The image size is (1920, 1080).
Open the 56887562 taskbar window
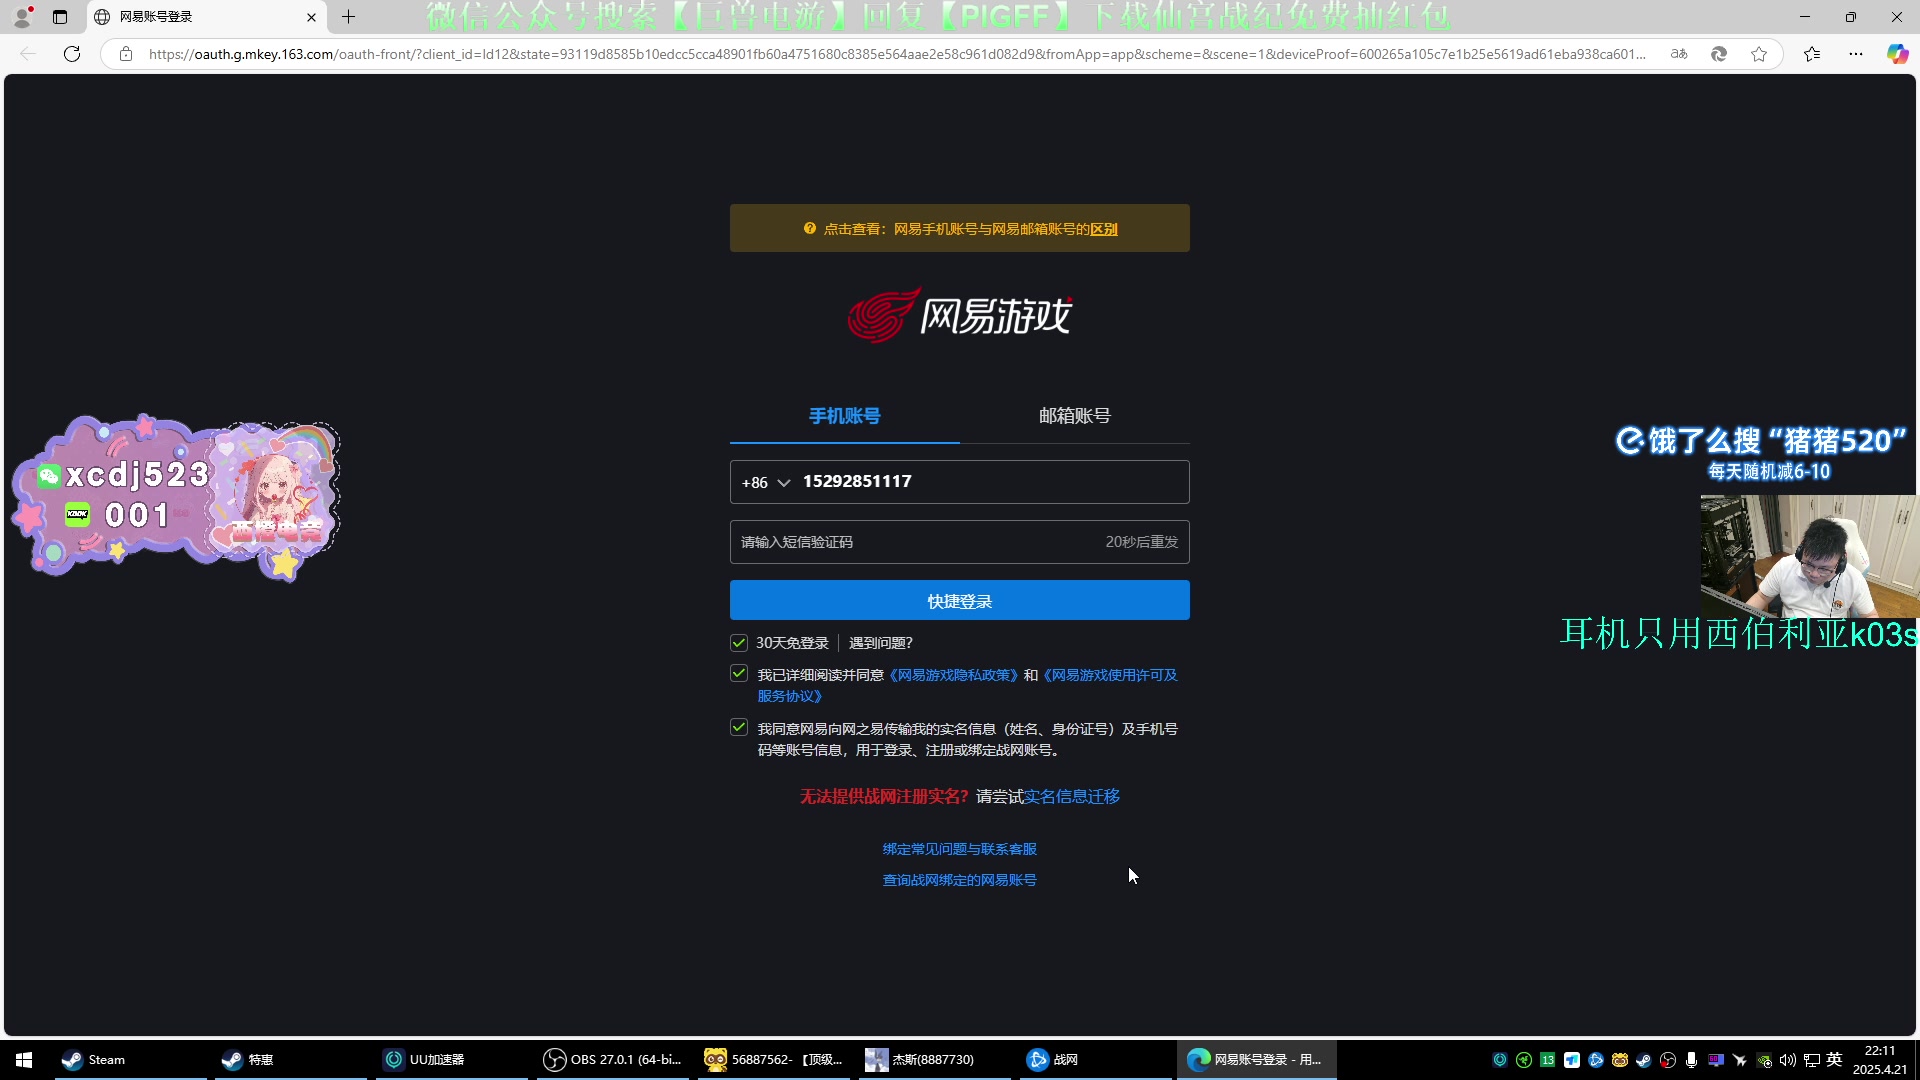tap(774, 1060)
